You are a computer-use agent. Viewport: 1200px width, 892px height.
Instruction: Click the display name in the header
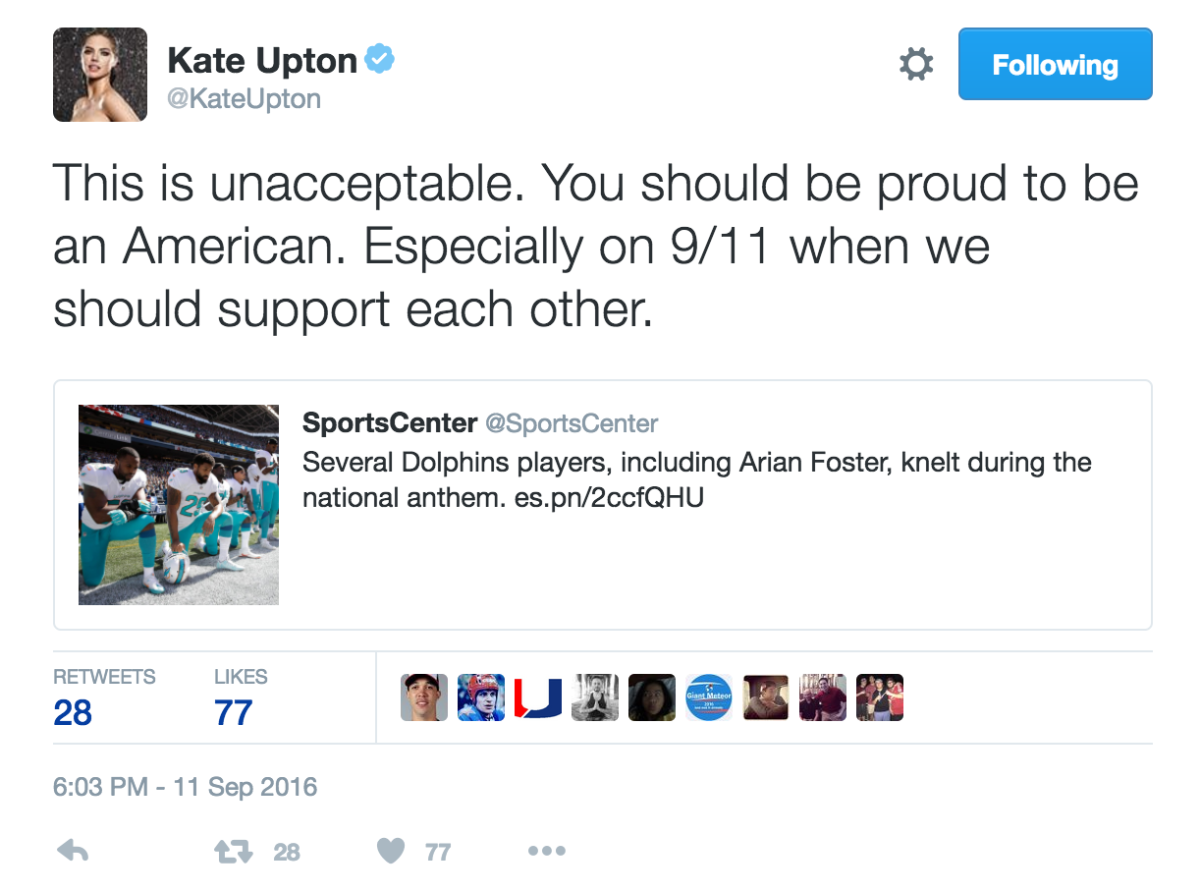point(262,61)
